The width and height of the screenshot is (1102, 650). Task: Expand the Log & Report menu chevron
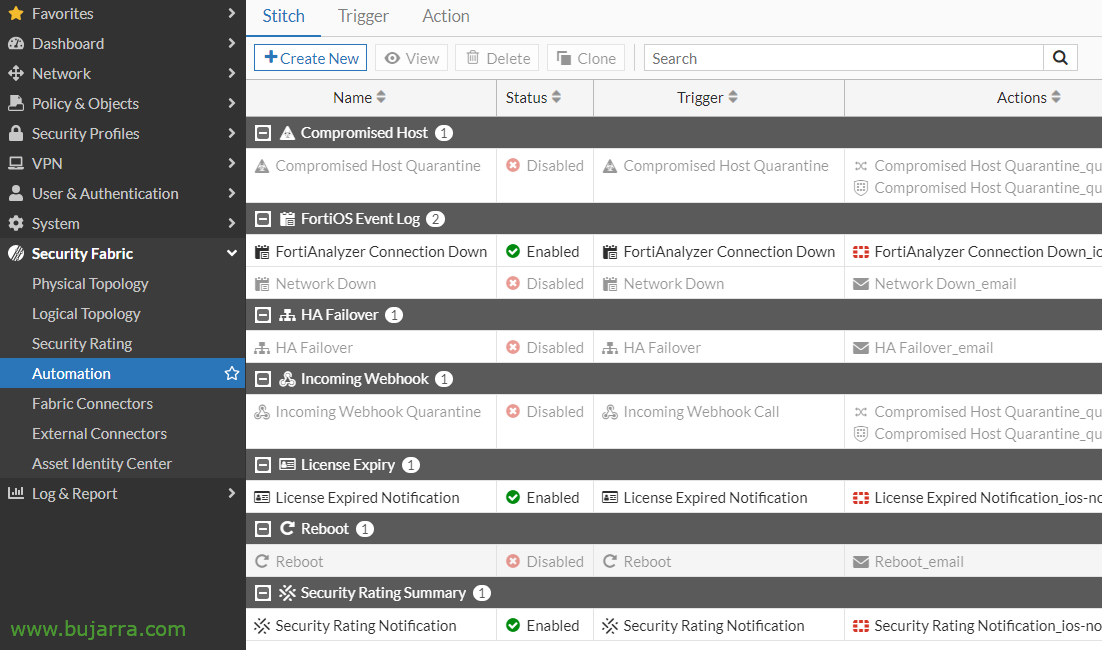[231, 493]
